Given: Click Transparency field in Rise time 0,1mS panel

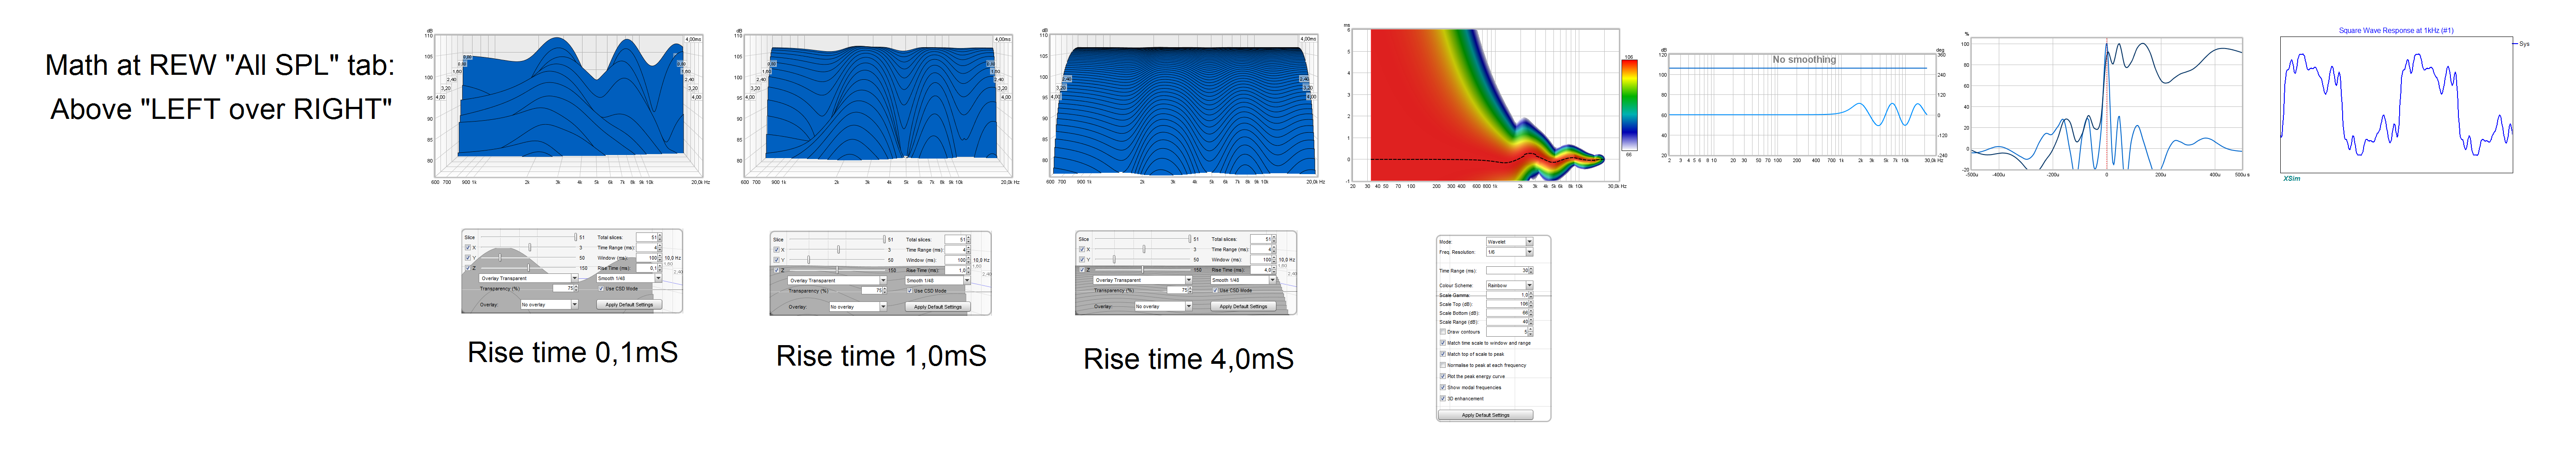Looking at the screenshot, I should 565,289.
